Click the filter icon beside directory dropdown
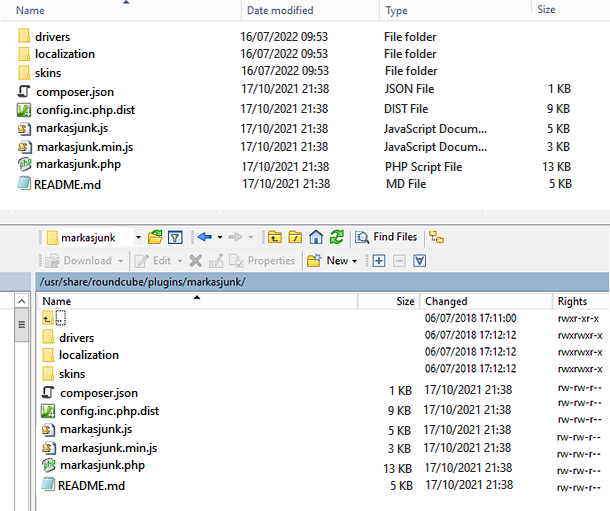The image size is (610, 511). pos(175,237)
